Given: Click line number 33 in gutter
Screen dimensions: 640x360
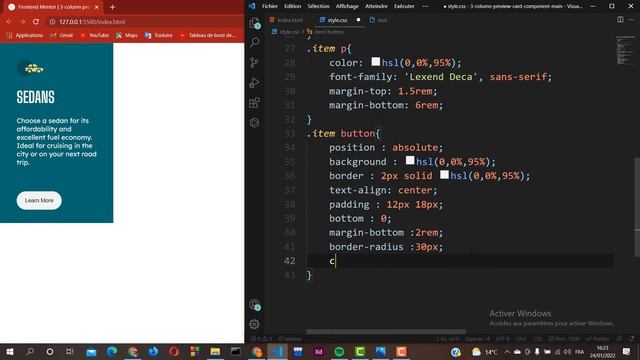Looking at the screenshot, I should [289, 133].
